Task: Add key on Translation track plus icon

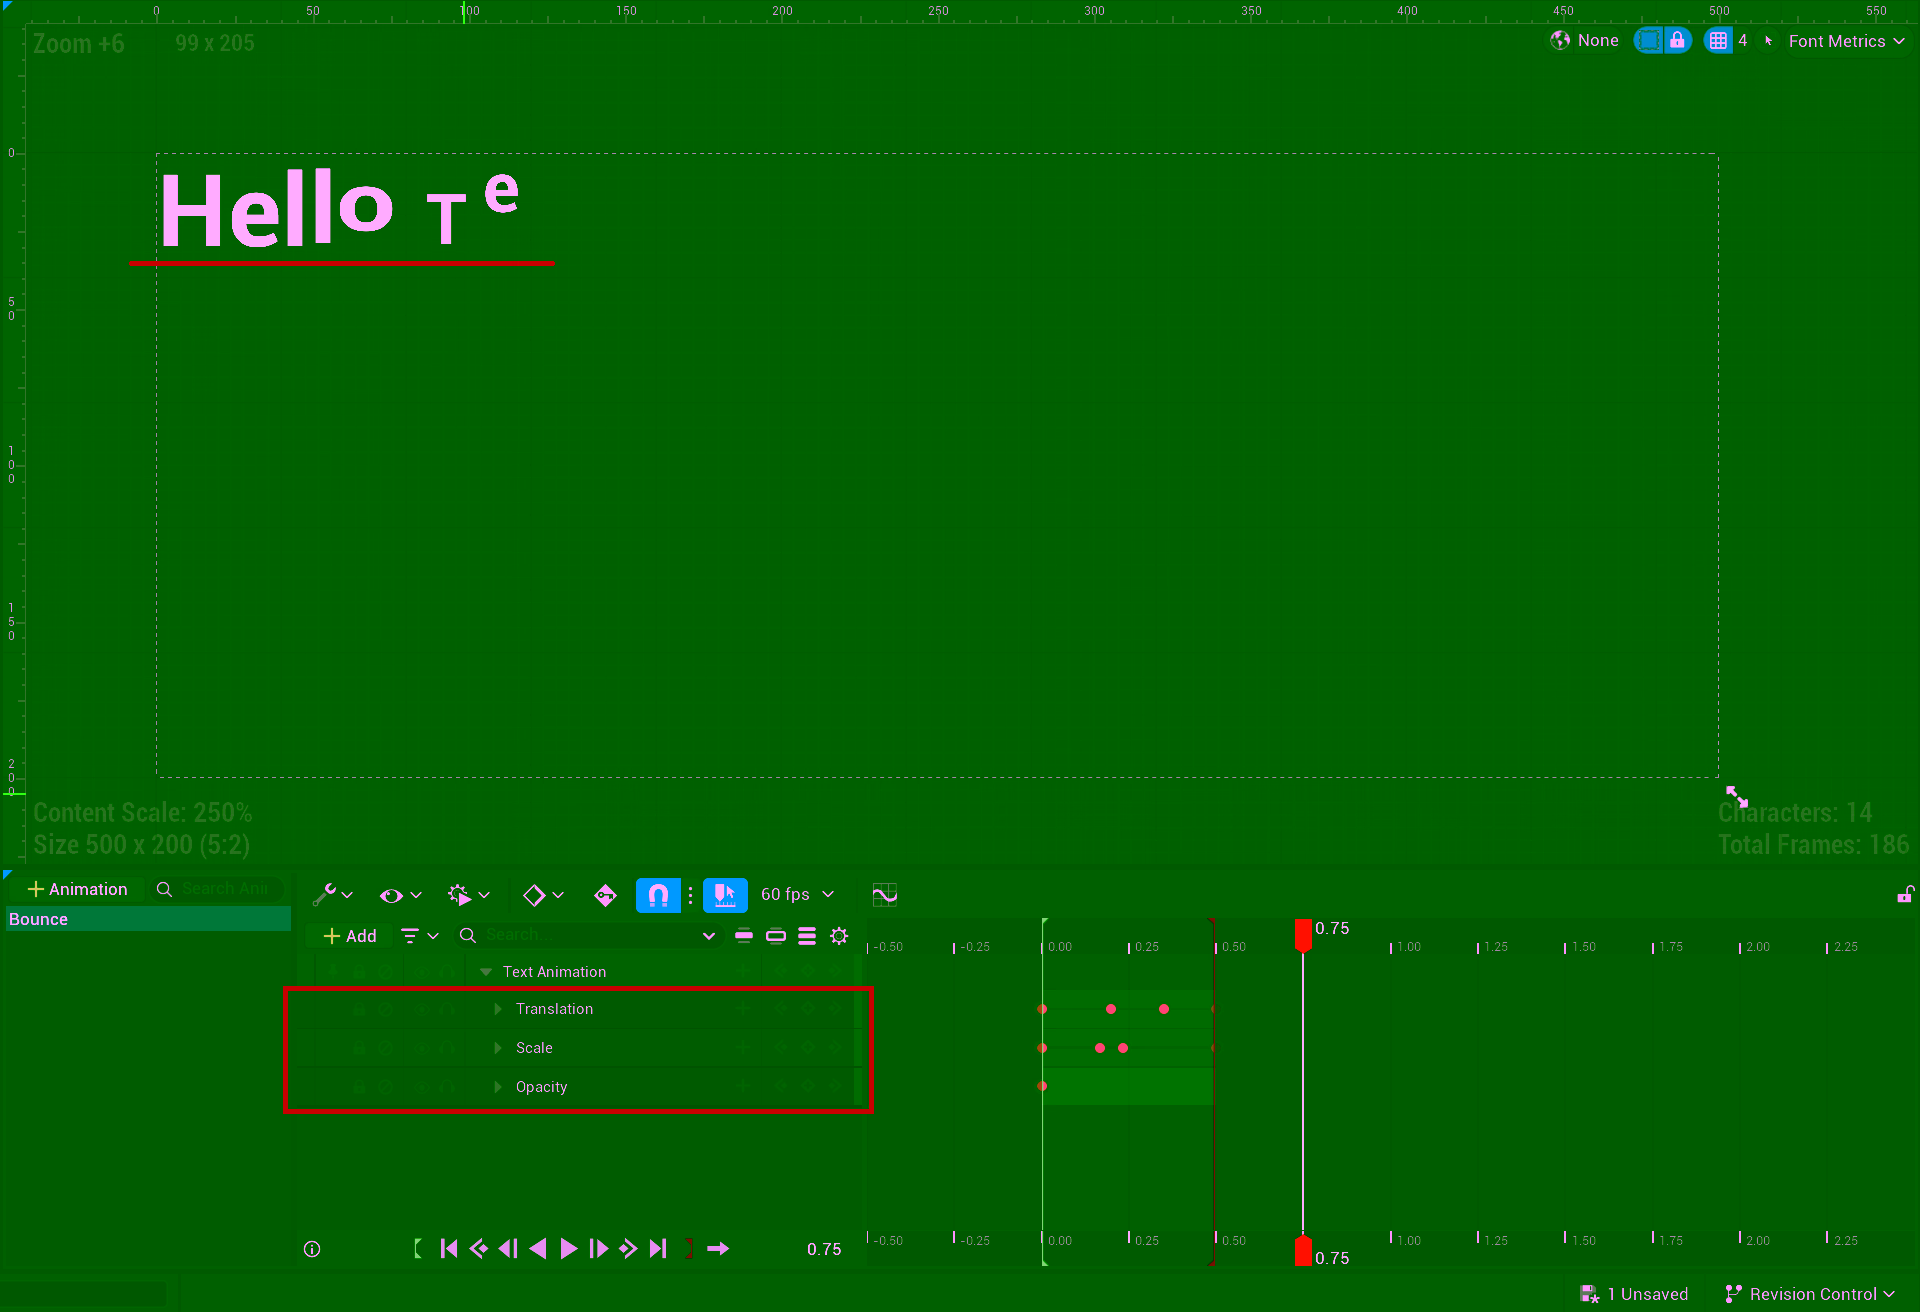Action: tap(743, 1009)
